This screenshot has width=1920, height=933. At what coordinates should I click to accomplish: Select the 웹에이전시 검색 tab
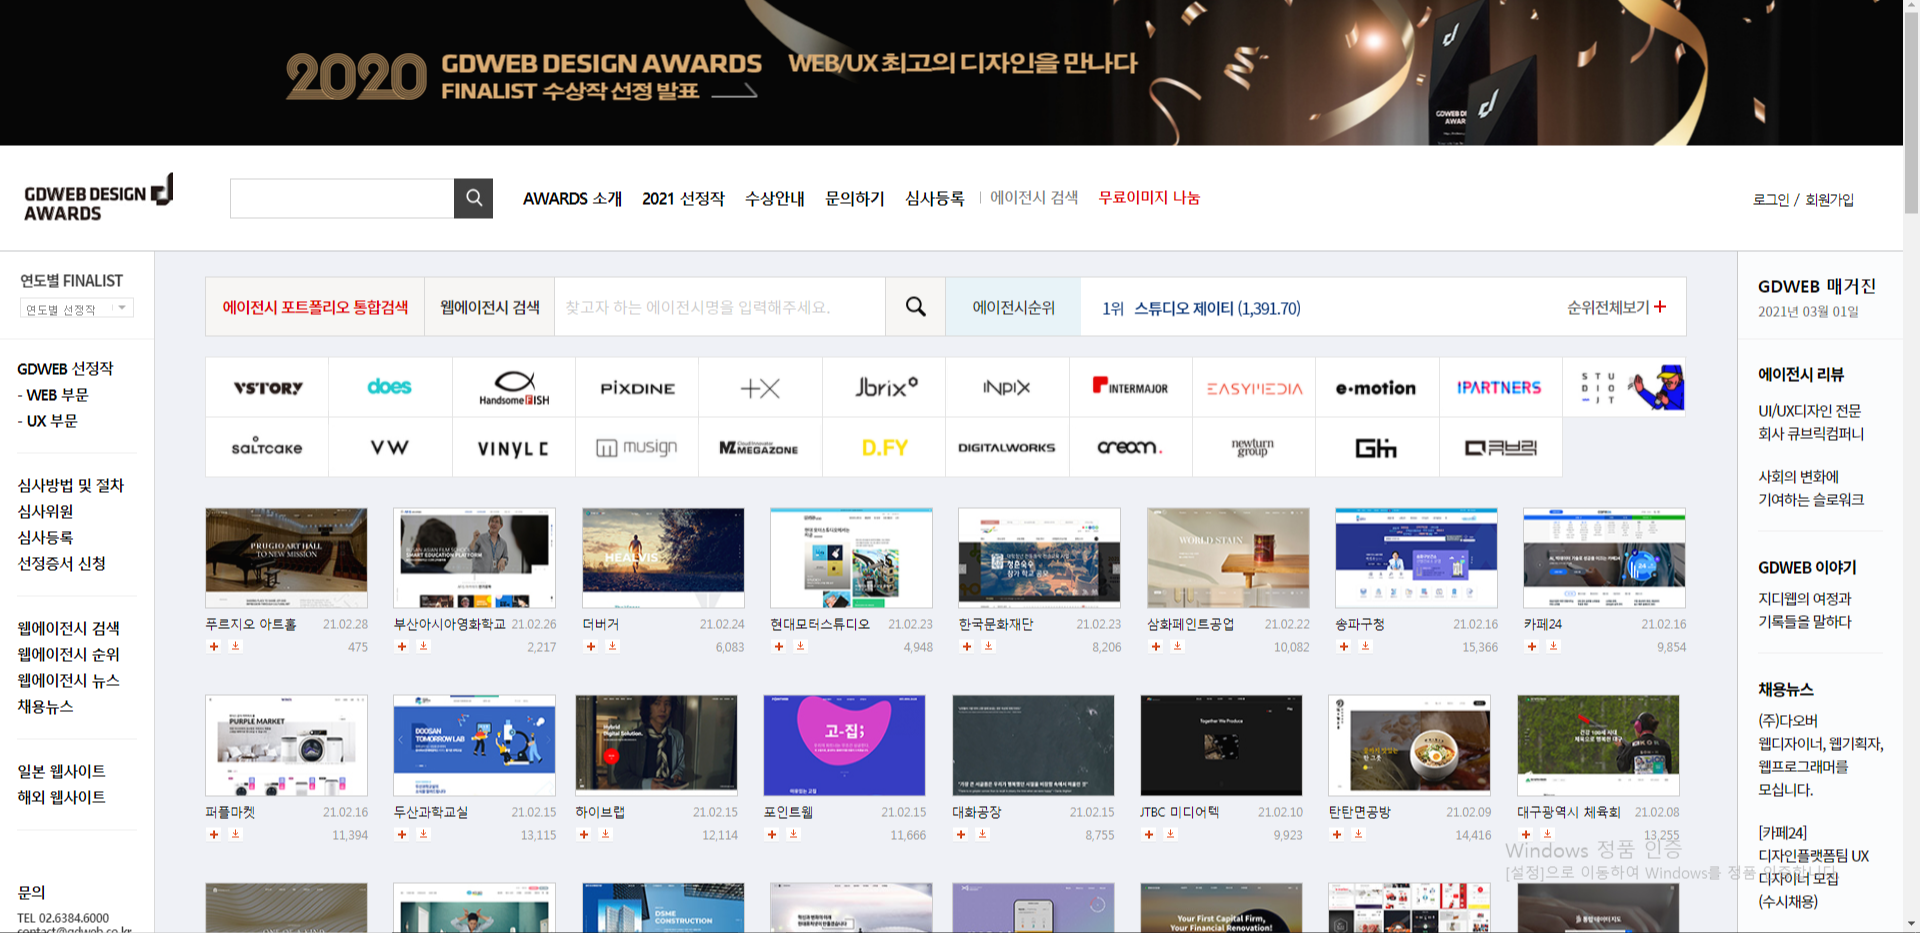[x=490, y=307]
